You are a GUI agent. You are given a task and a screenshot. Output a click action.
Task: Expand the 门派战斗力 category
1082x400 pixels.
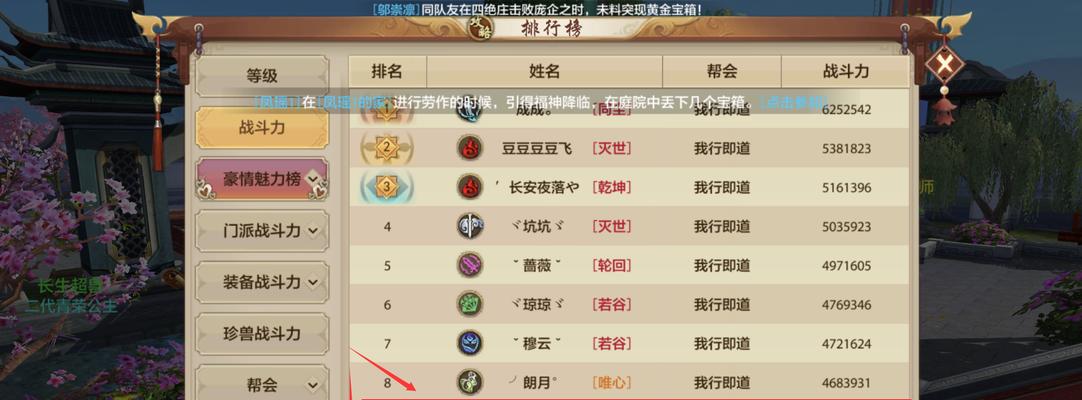[314, 231]
